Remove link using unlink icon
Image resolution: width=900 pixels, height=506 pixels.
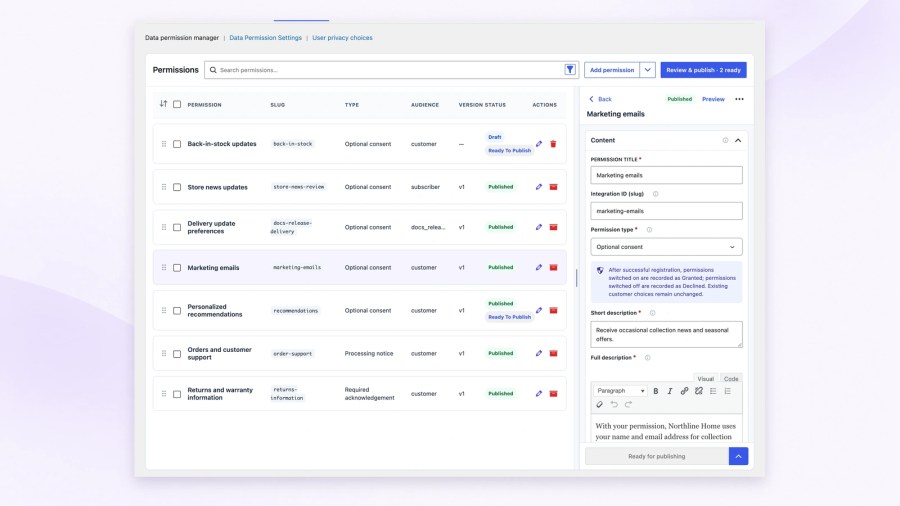pos(699,391)
